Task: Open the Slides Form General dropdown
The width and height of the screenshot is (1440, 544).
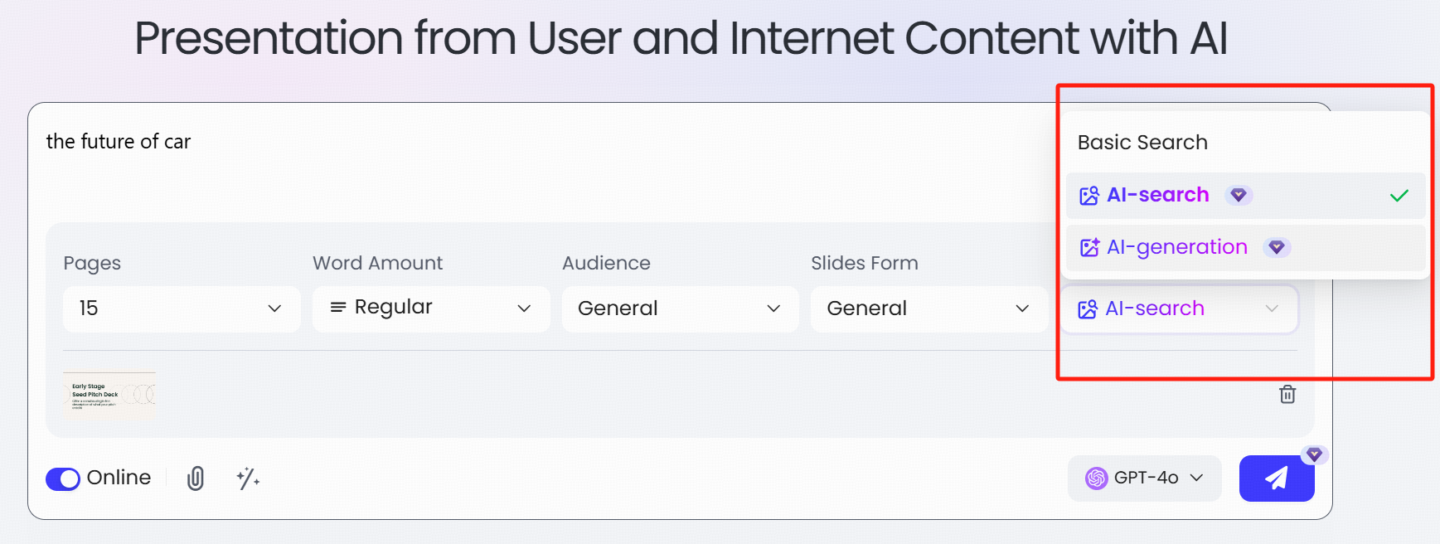Action: coord(929,308)
